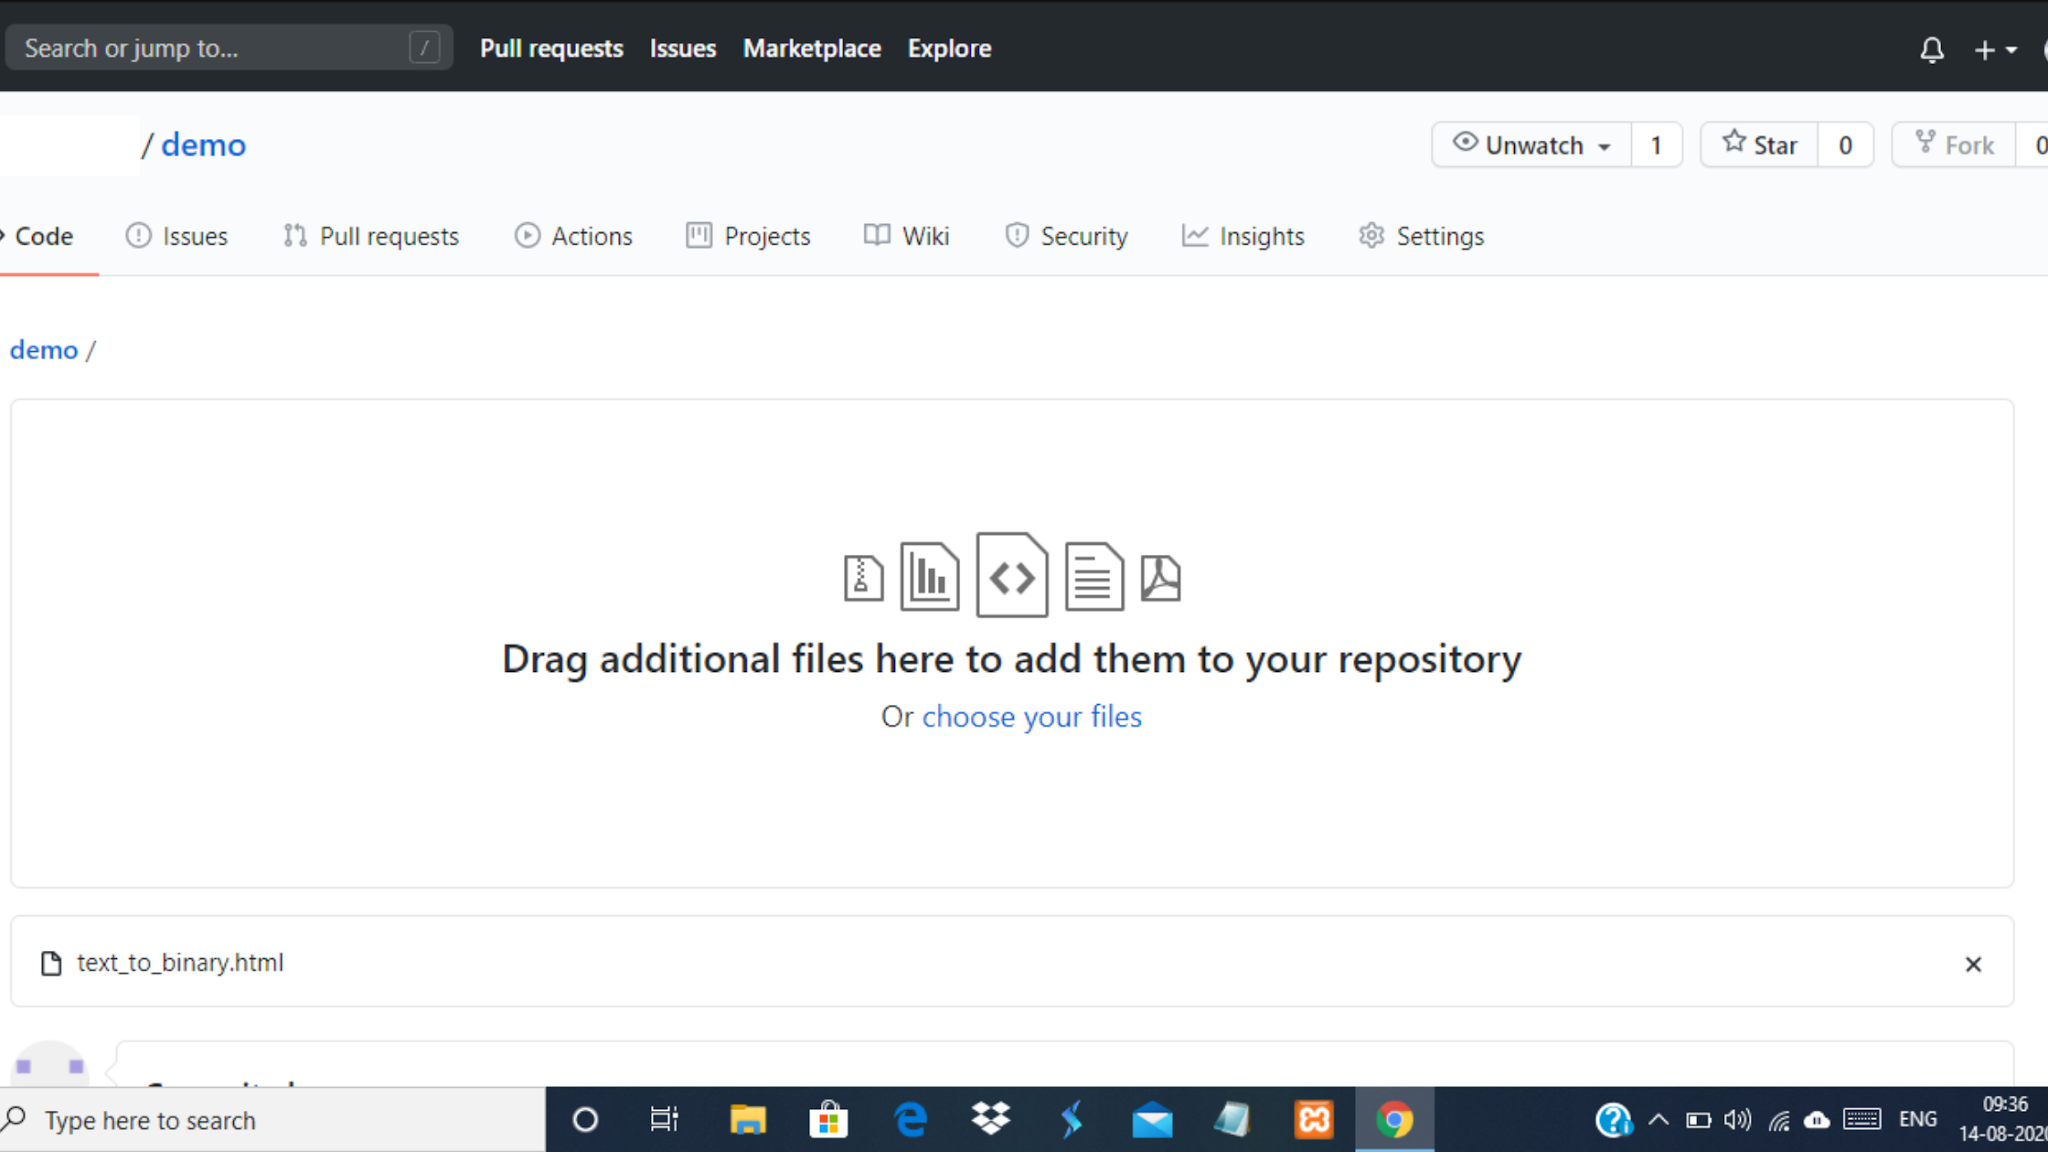Open XAMPP from the taskbar
This screenshot has width=2048, height=1152.
click(x=1313, y=1119)
